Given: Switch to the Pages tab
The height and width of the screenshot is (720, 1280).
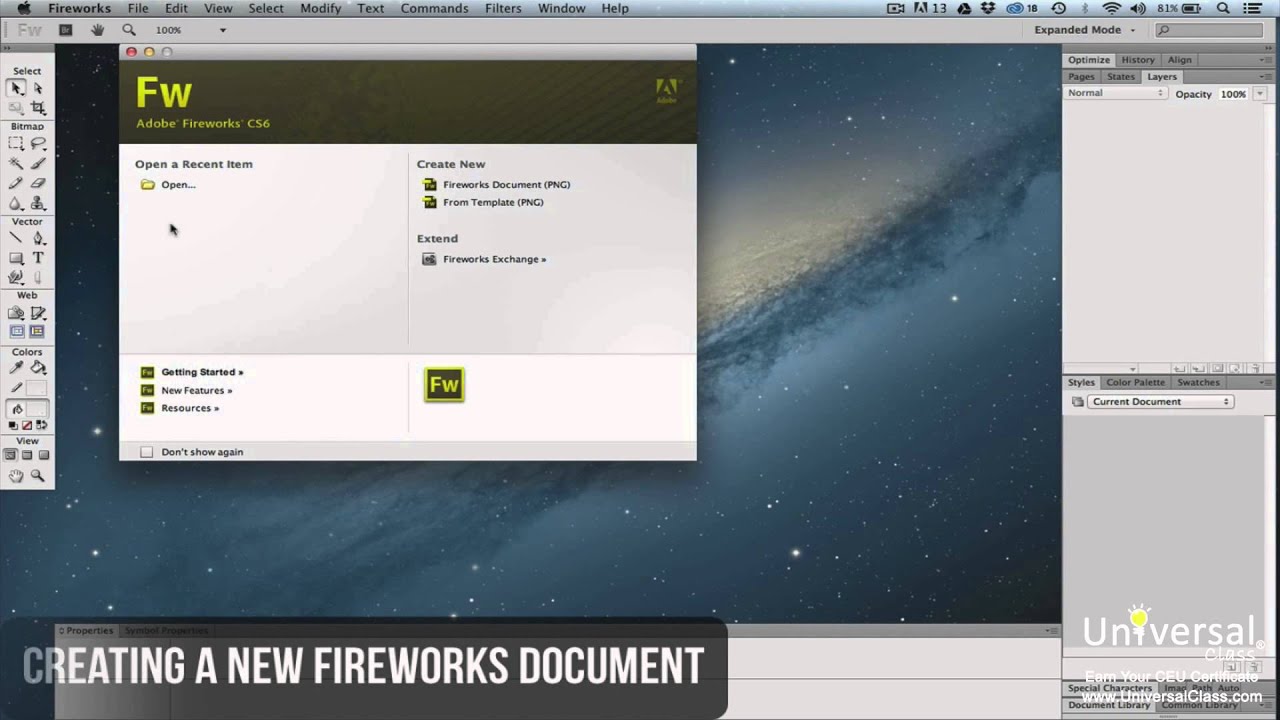Looking at the screenshot, I should pos(1081,77).
